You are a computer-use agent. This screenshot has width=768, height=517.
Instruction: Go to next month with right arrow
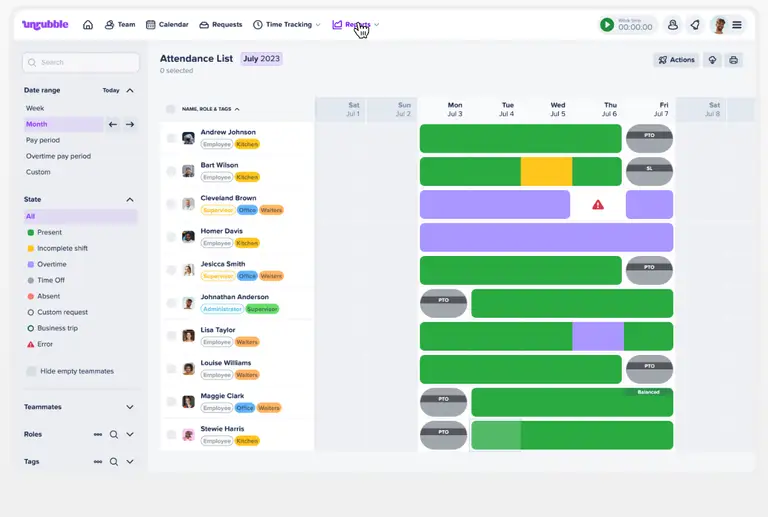coord(130,124)
